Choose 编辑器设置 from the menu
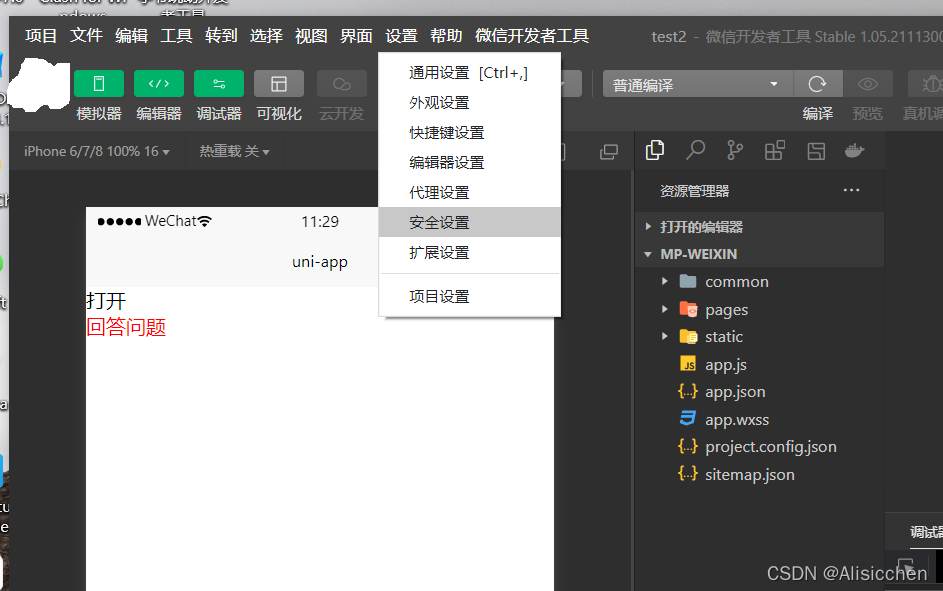 click(470, 163)
